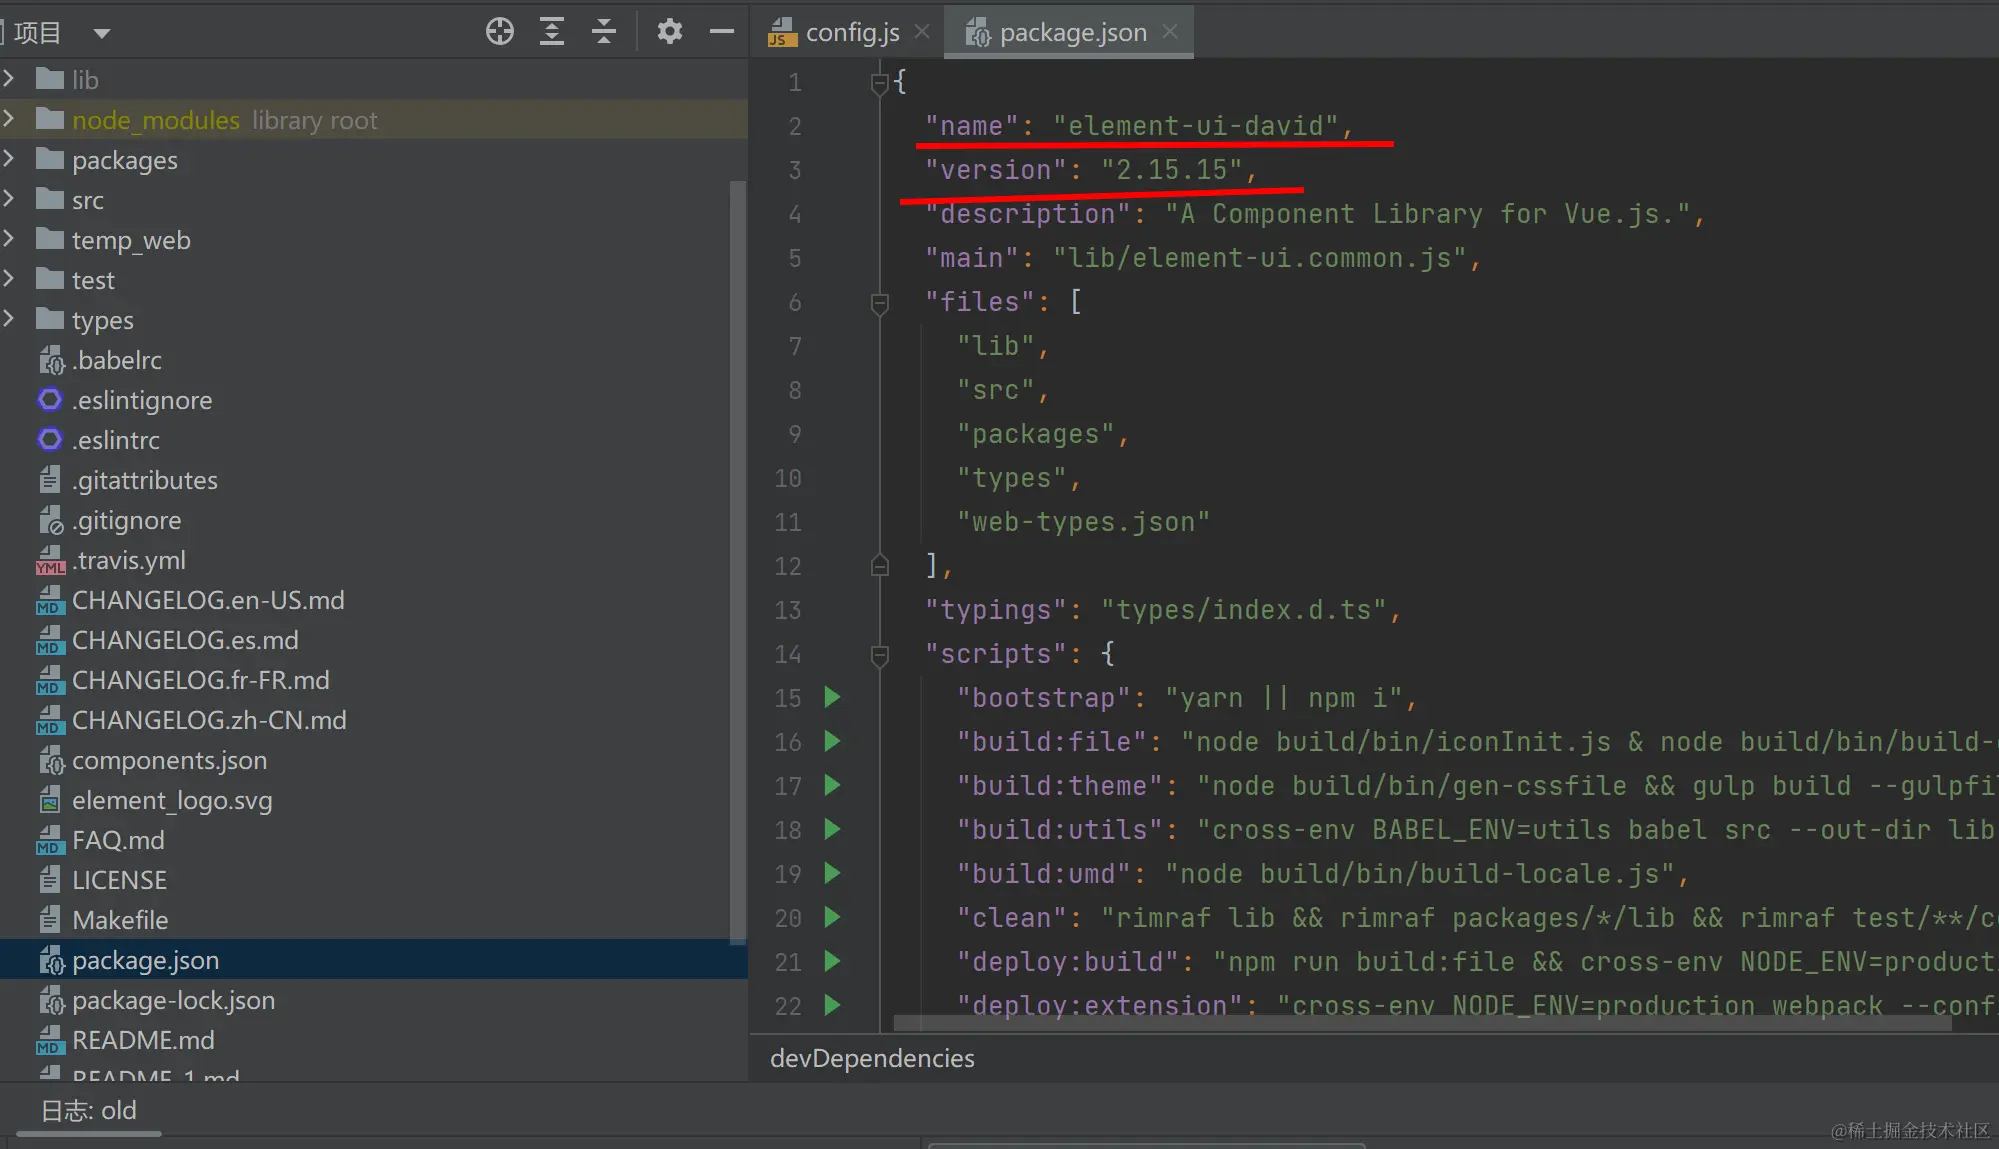This screenshot has width=1999, height=1149.
Task: Click the locate/select opened file target icon
Action: click(499, 32)
